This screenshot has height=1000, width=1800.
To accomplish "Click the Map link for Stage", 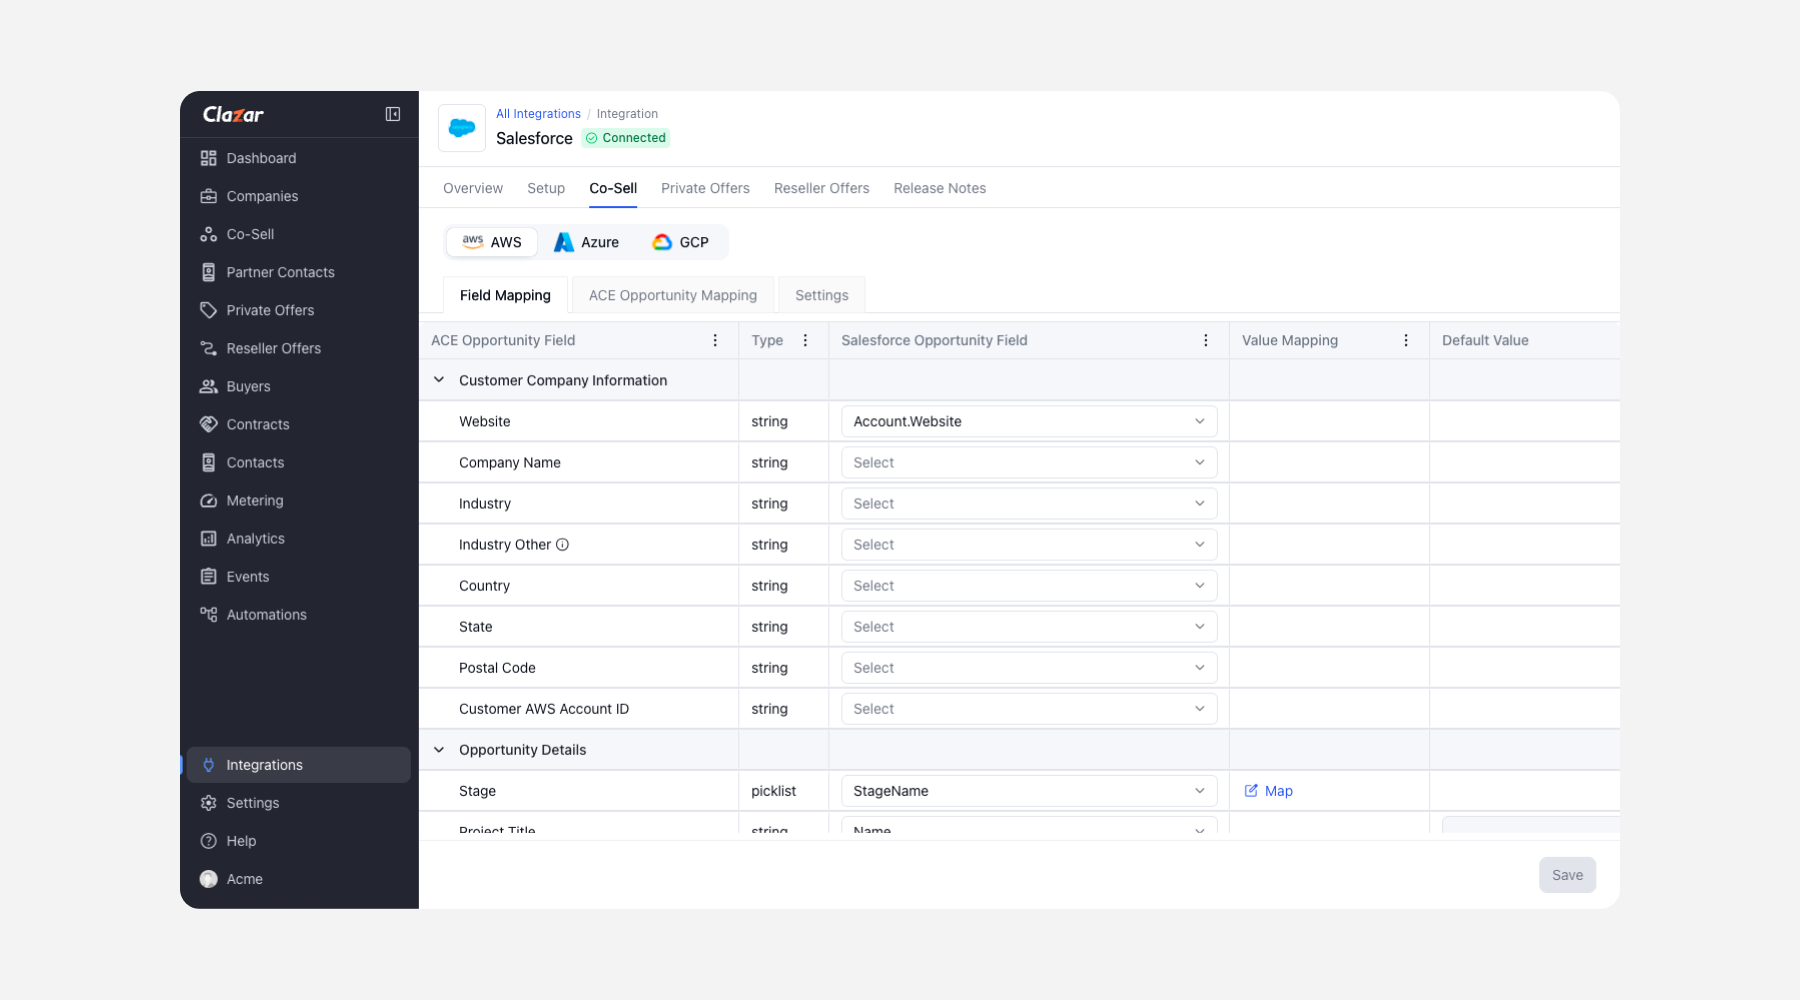I will click(x=1268, y=791).
